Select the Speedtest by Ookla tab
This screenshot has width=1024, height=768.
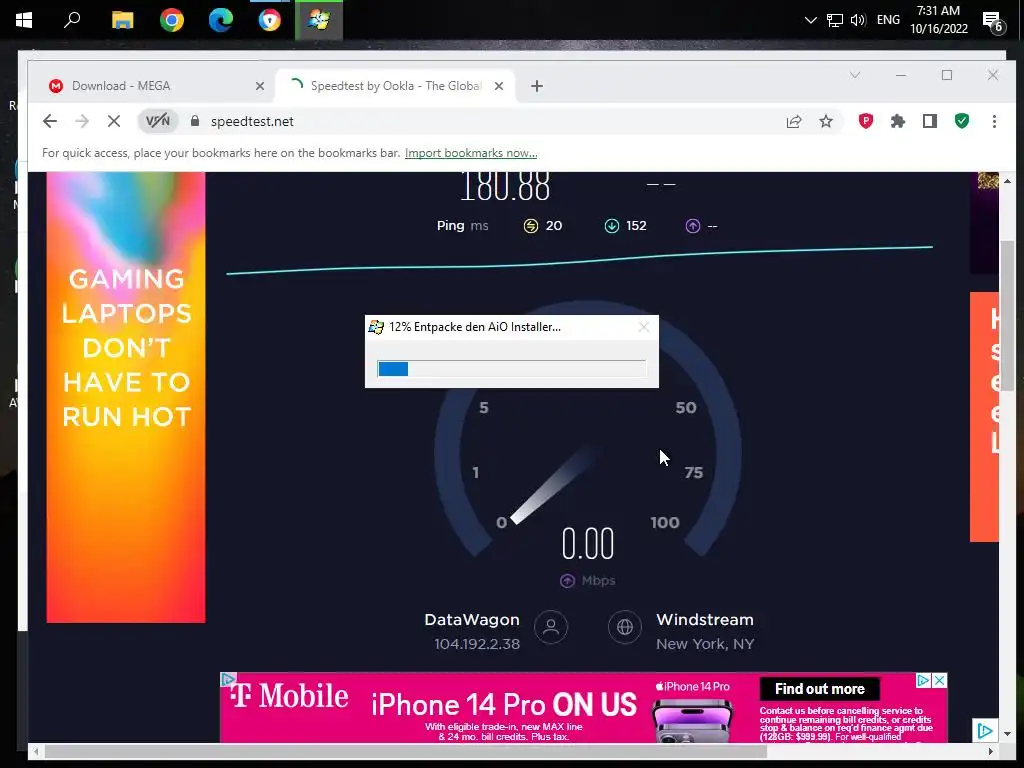pyautogui.click(x=395, y=86)
